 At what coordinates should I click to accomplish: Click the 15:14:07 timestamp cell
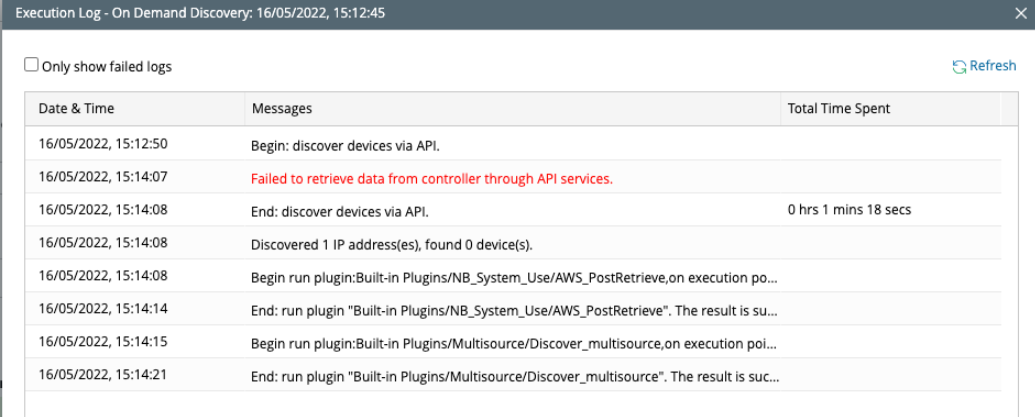pyautogui.click(x=103, y=178)
